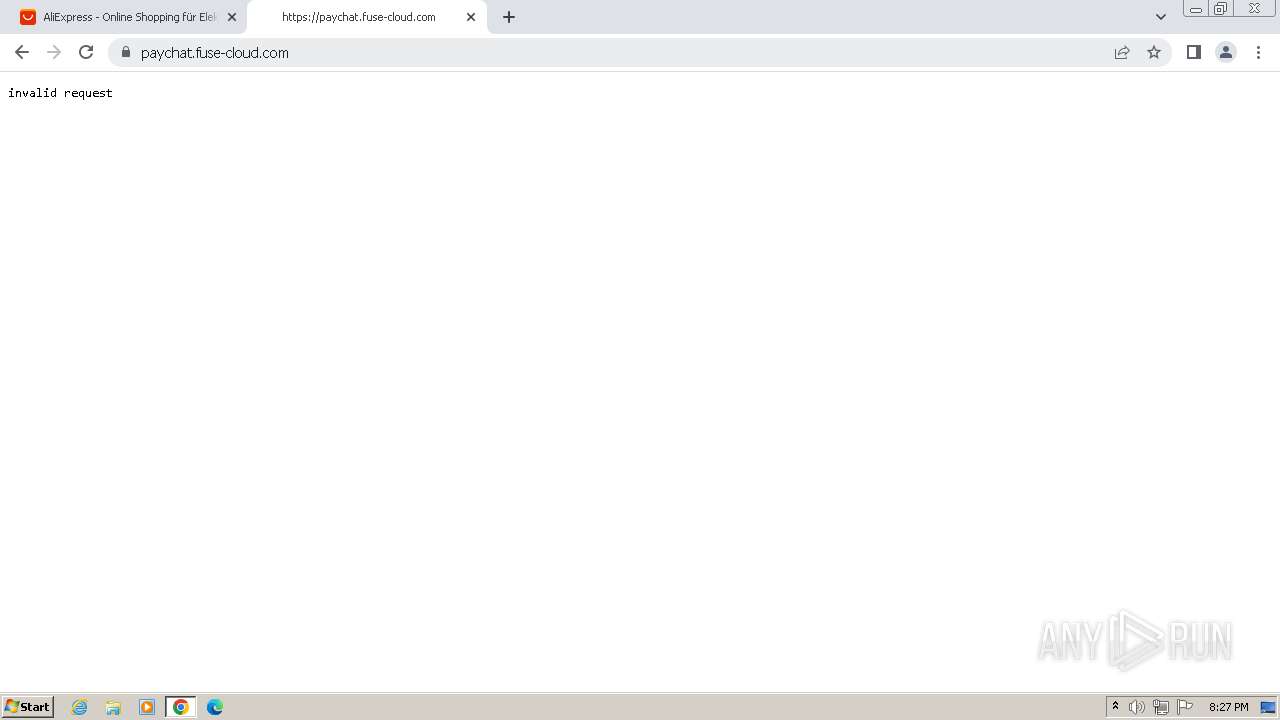View site information via the padlock icon

point(126,52)
